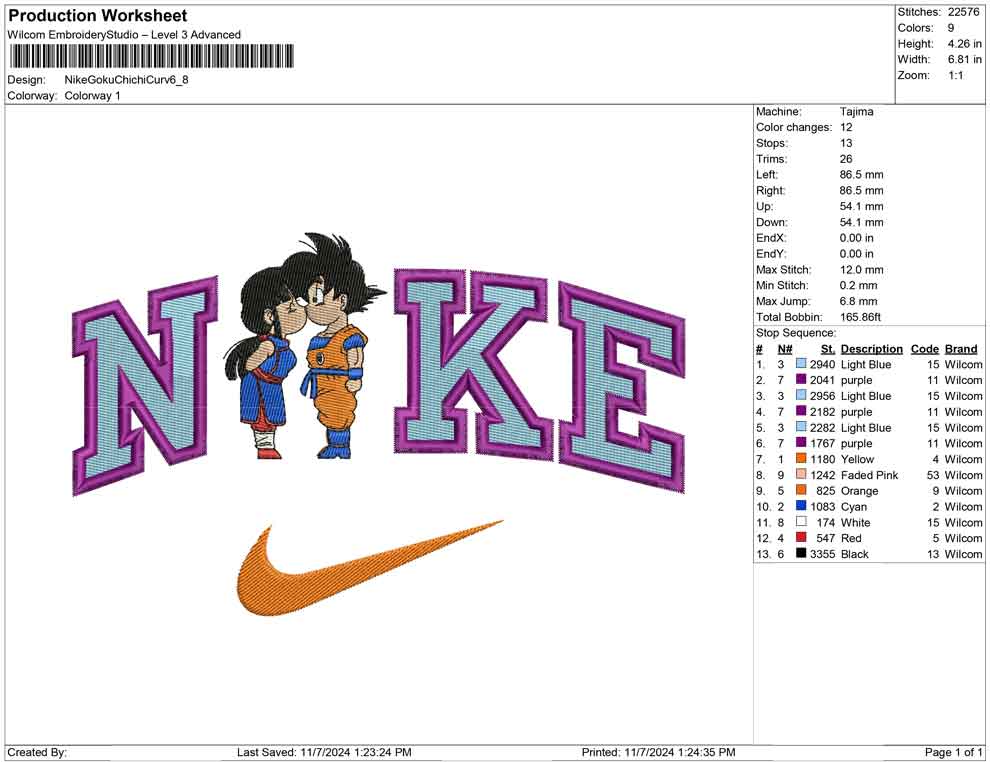This screenshot has height=762, width=990.
Task: Click the Left label in the stats list
Action: pyautogui.click(x=767, y=174)
